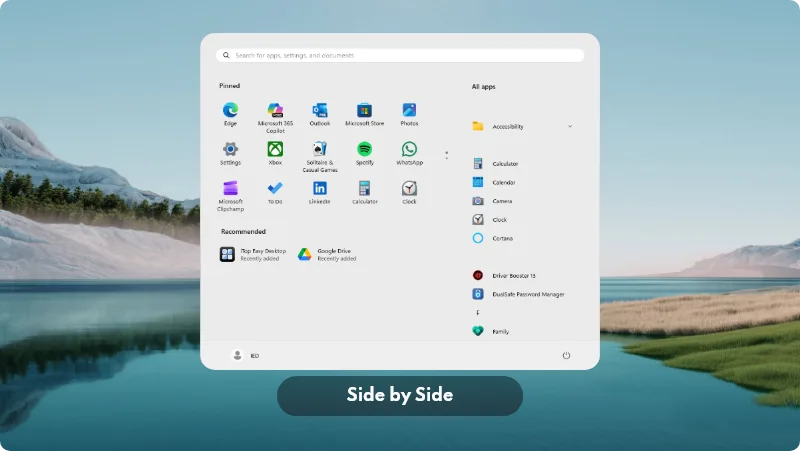The height and width of the screenshot is (451, 800).
Task: Click the search box for apps and settings
Action: point(400,56)
